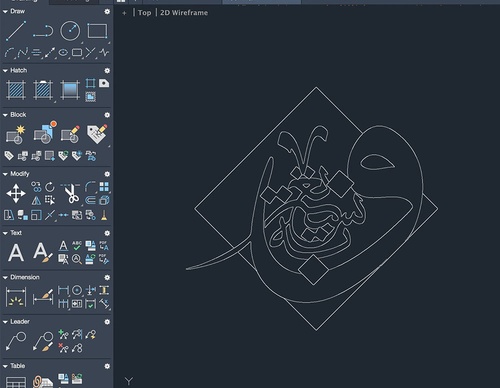This screenshot has height=388, width=500.
Task: Click the first Hatch pattern tool
Action: (16, 90)
